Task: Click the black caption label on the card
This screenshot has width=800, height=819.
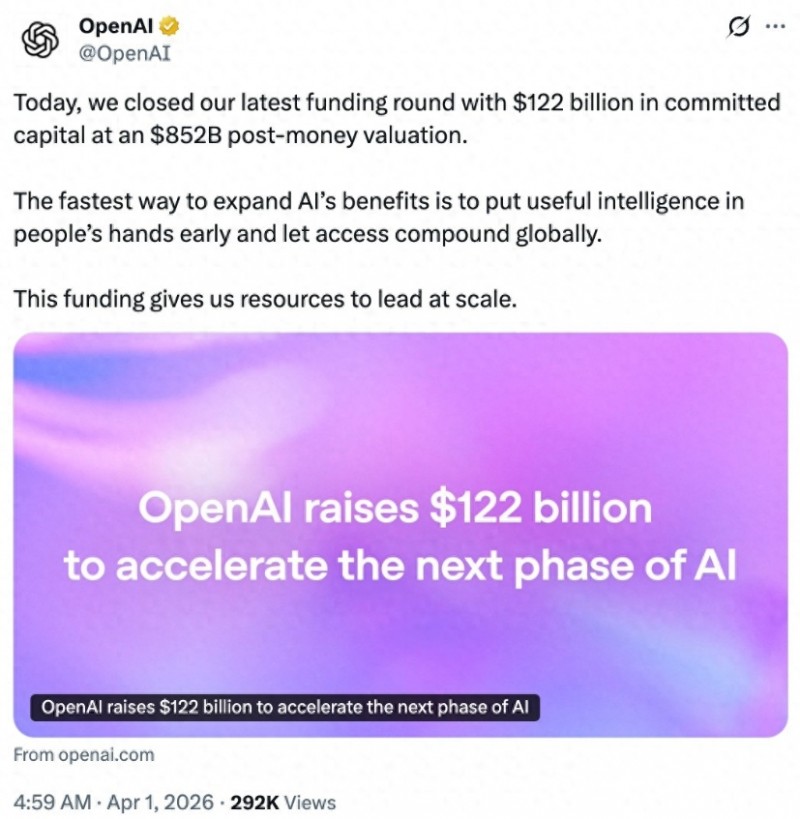Action: pyautogui.click(x=285, y=708)
